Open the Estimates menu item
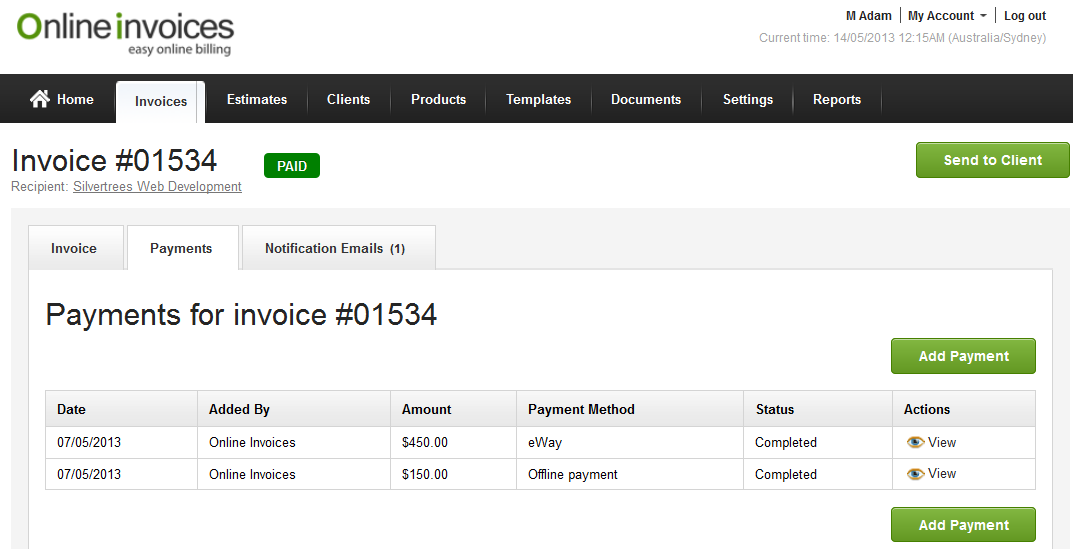Screen dimensions: 1073x549 (x=257, y=99)
